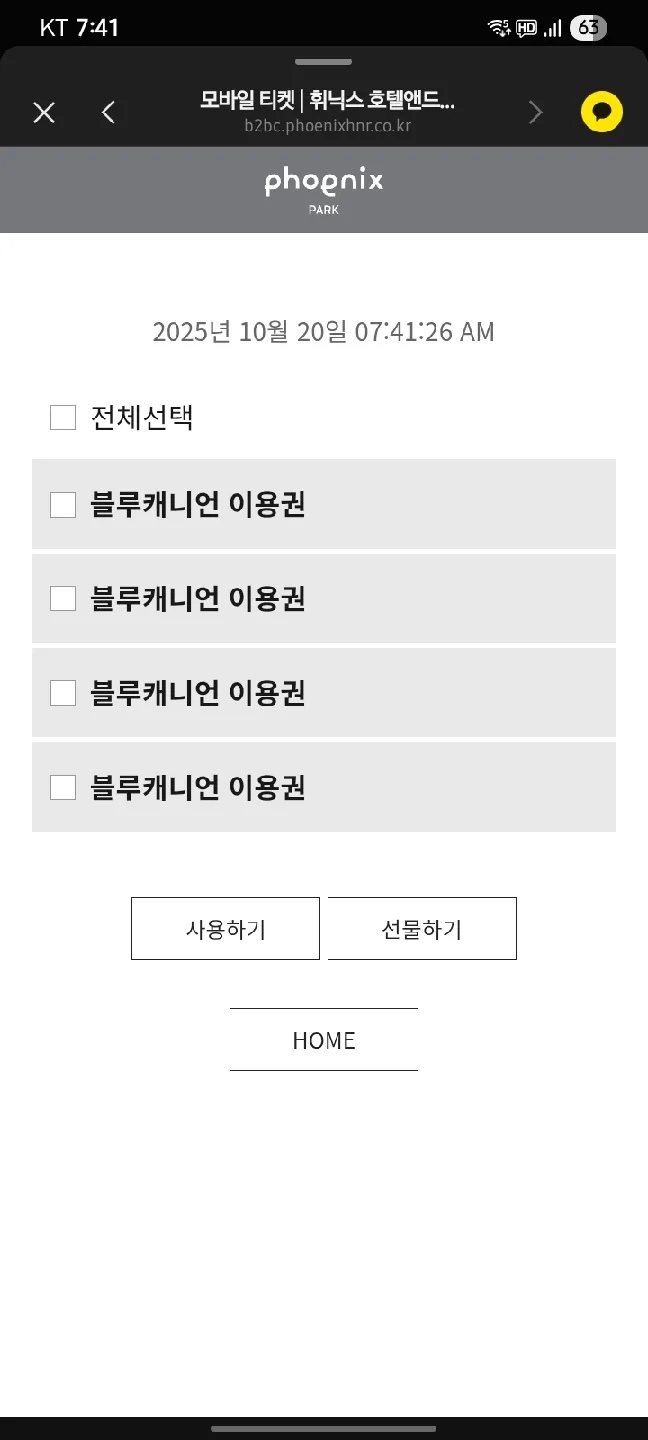The height and width of the screenshot is (1440, 648).
Task: Tap the forward arrow in the browser bar
Action: (x=535, y=112)
